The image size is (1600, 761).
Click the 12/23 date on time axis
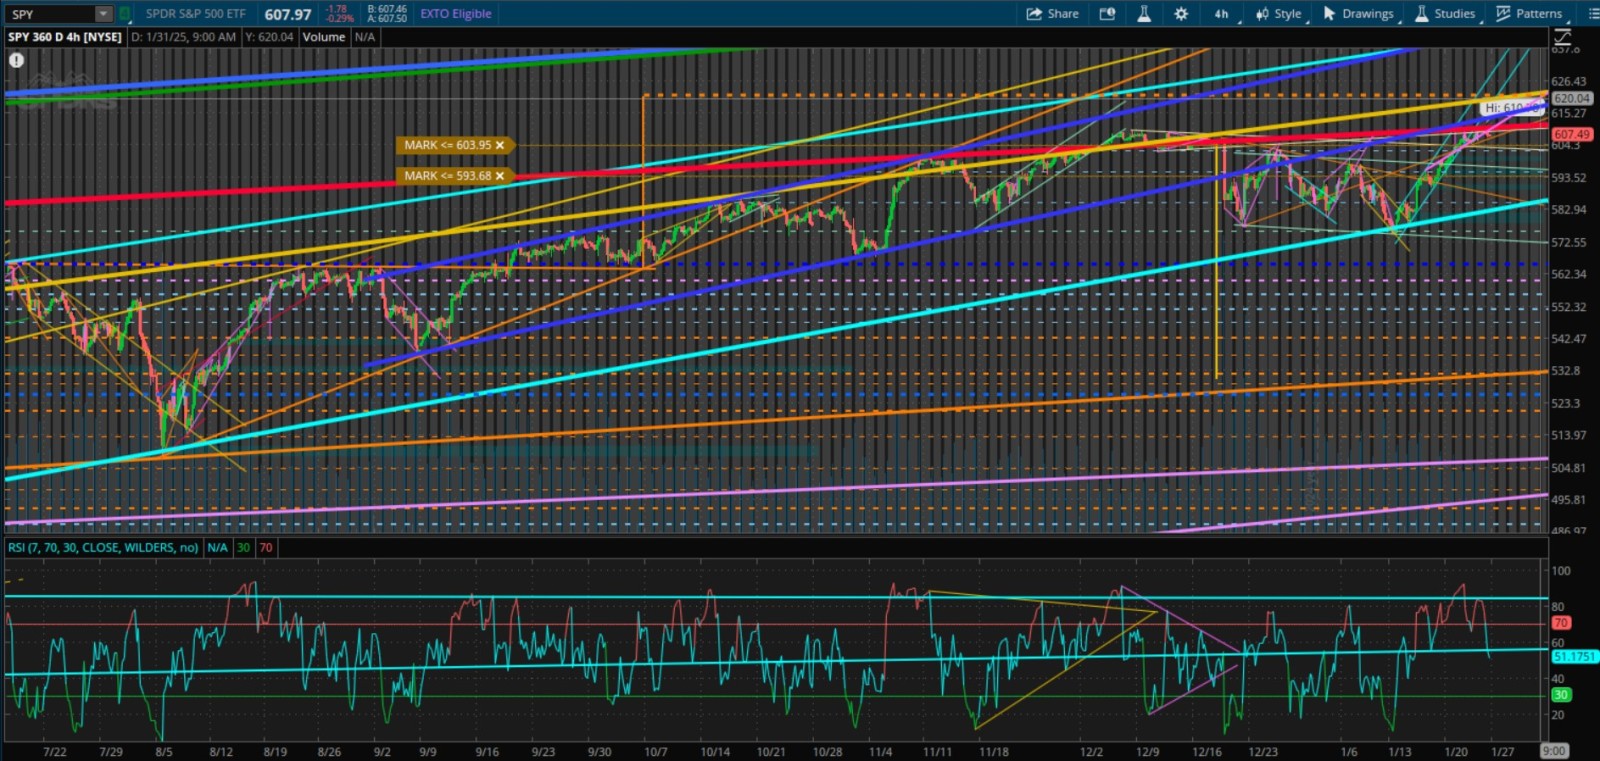point(1263,752)
